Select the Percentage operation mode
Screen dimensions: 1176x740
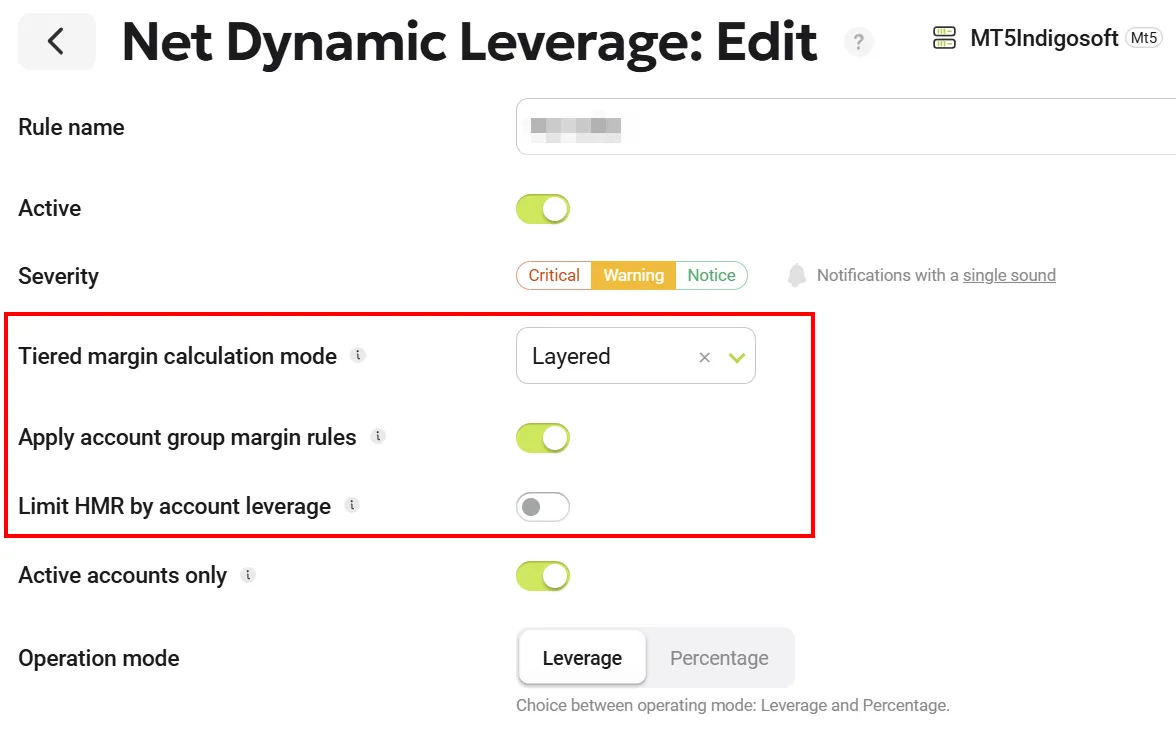pos(719,658)
